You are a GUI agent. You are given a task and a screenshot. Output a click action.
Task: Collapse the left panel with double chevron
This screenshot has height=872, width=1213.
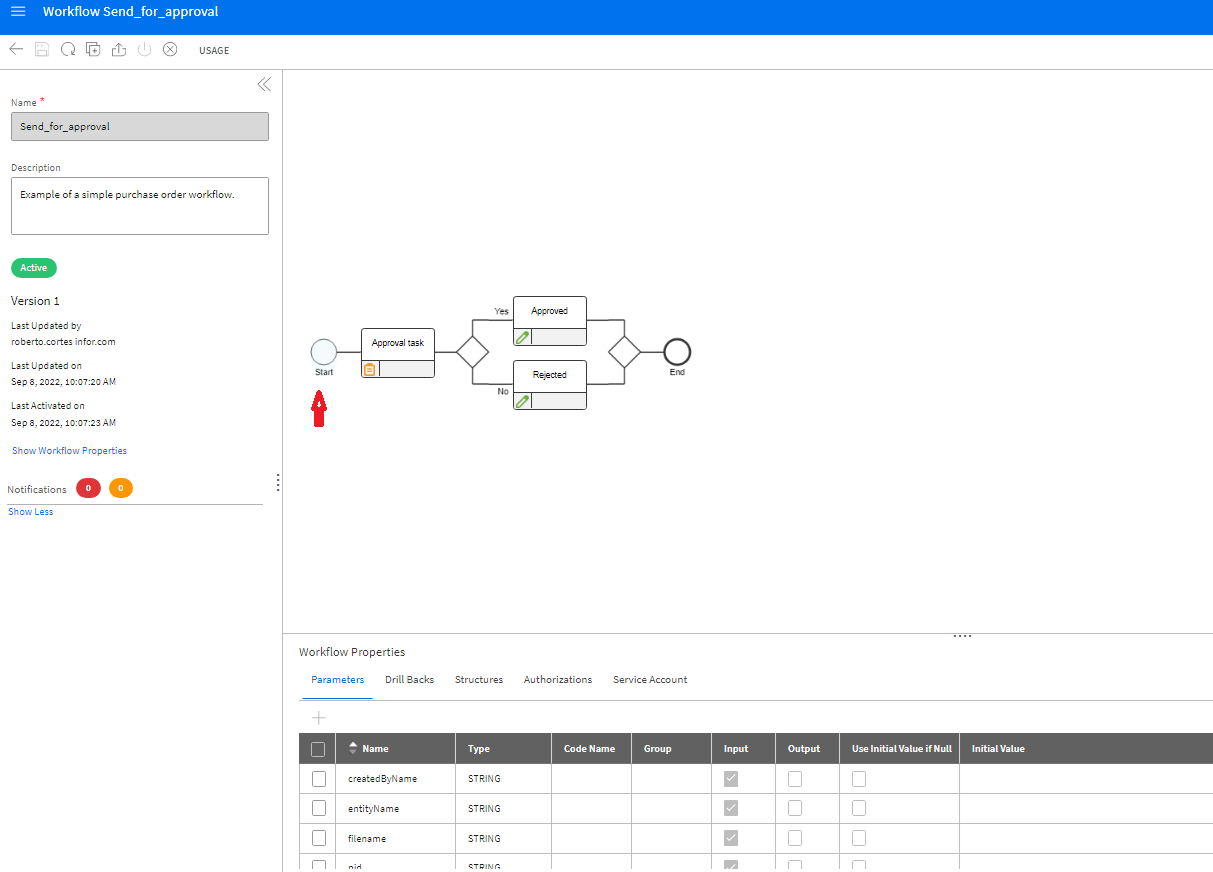264,85
